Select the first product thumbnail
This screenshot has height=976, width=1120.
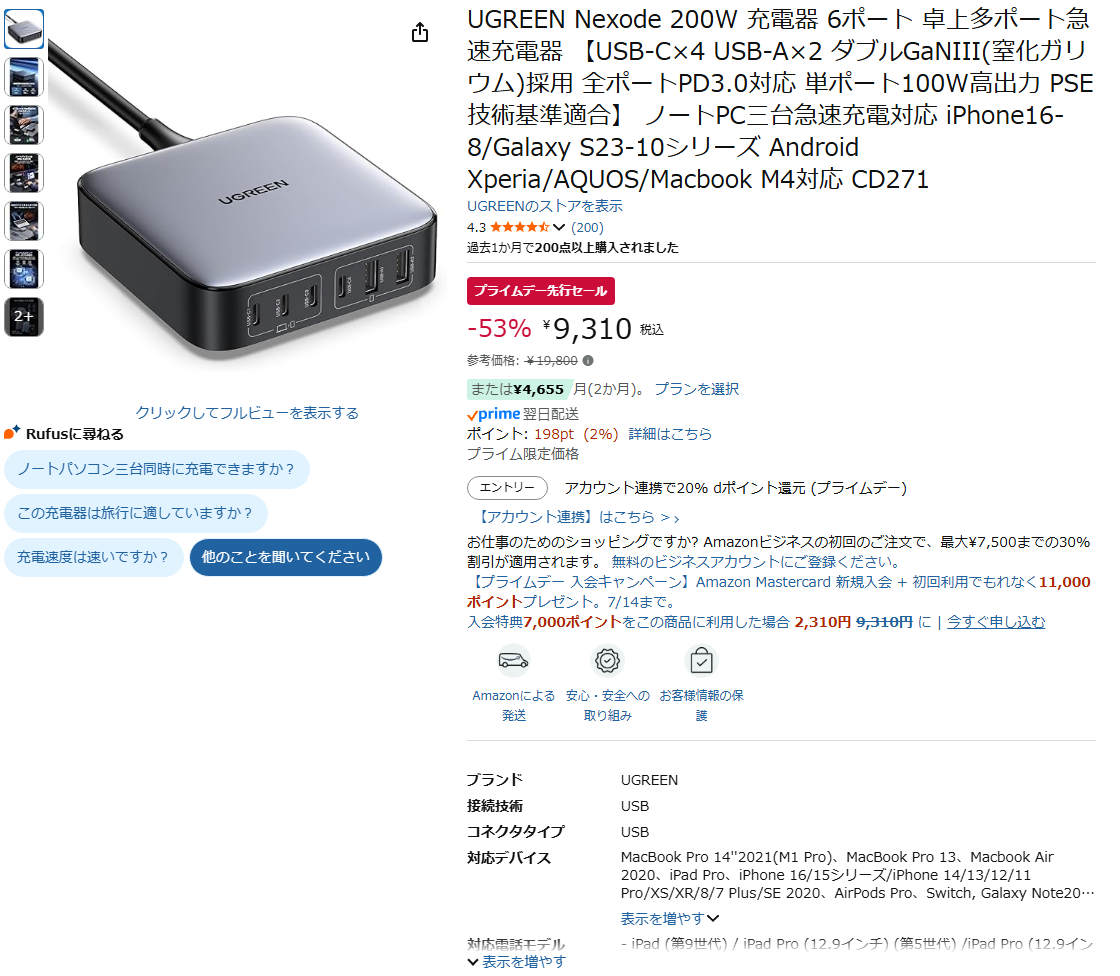[x=24, y=29]
